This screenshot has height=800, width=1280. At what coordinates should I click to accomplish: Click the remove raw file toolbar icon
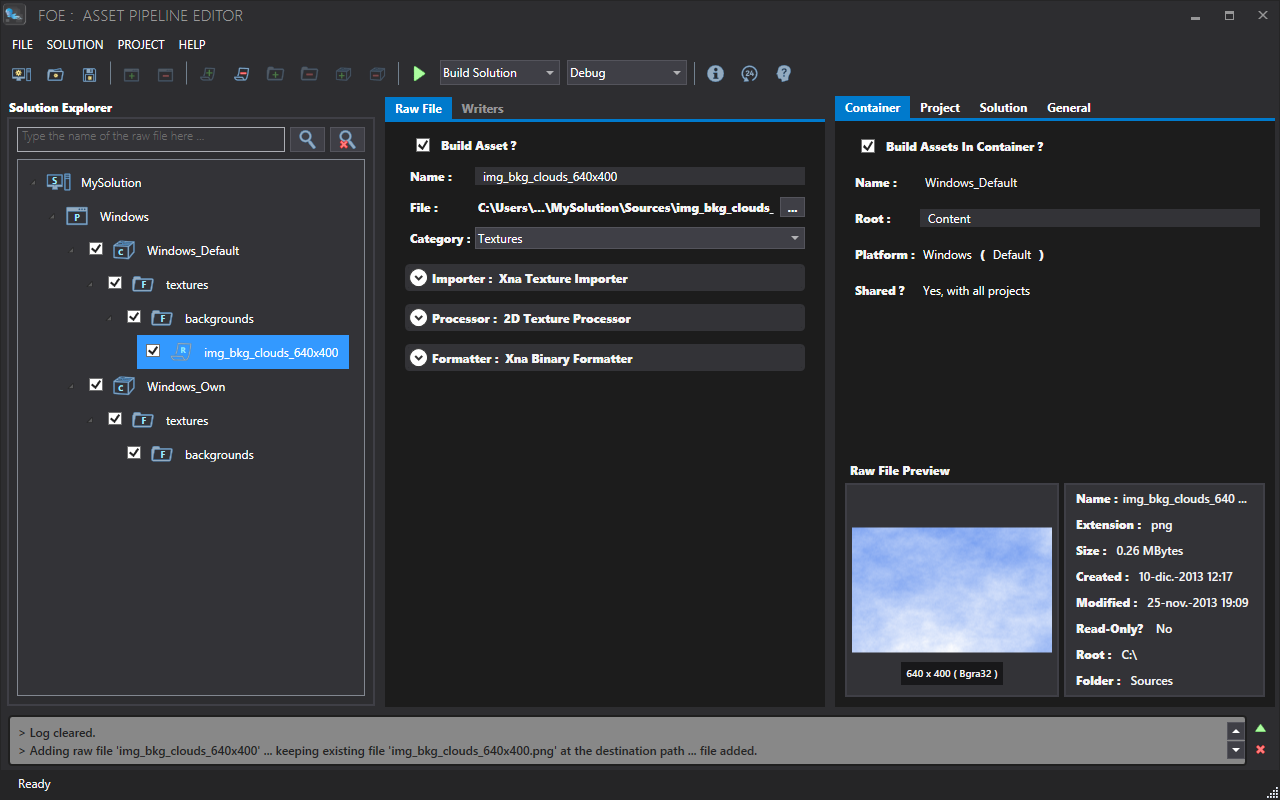241,73
